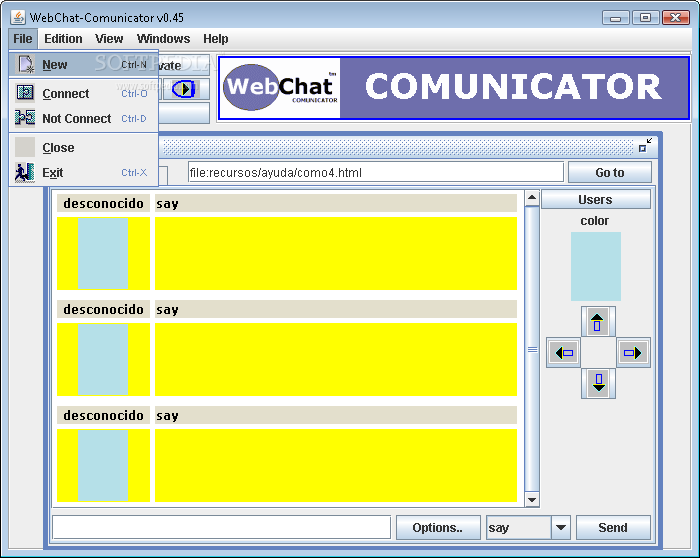Open the Windows menu
The height and width of the screenshot is (558, 700).
click(x=163, y=39)
